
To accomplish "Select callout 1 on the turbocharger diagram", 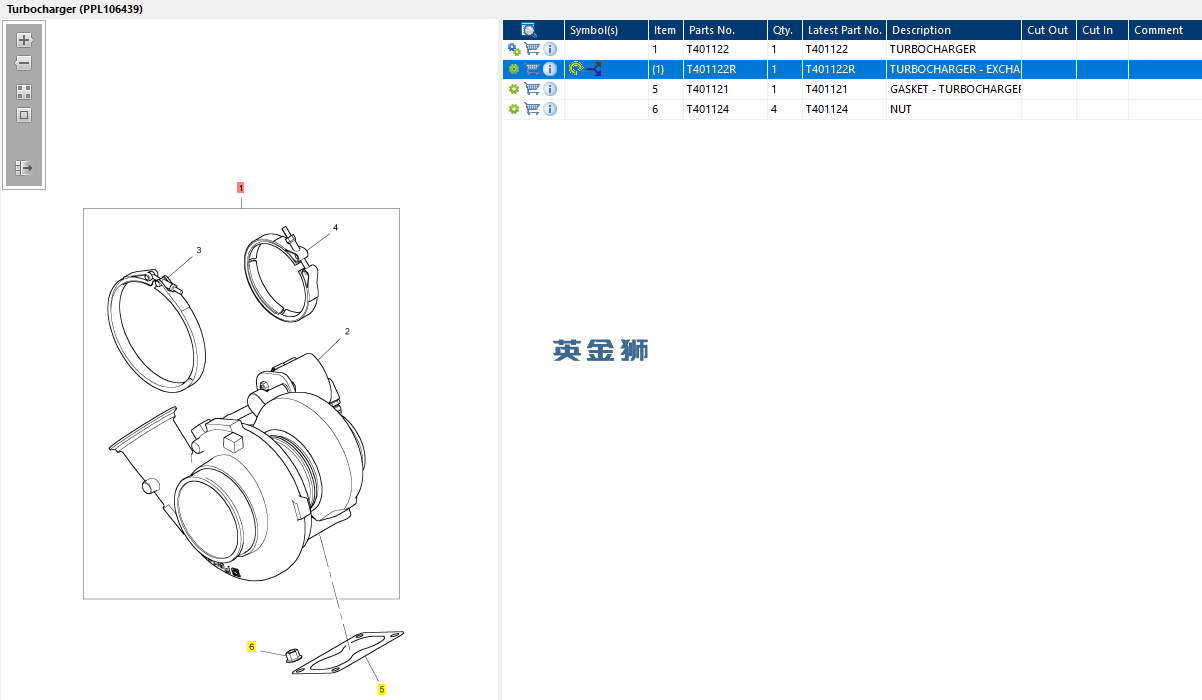I will pos(240,188).
